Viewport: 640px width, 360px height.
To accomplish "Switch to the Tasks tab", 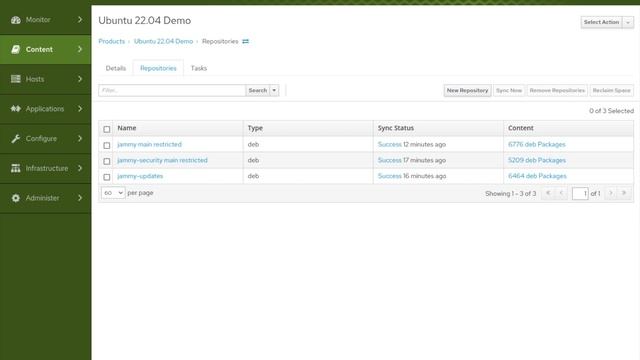I will click(199, 68).
